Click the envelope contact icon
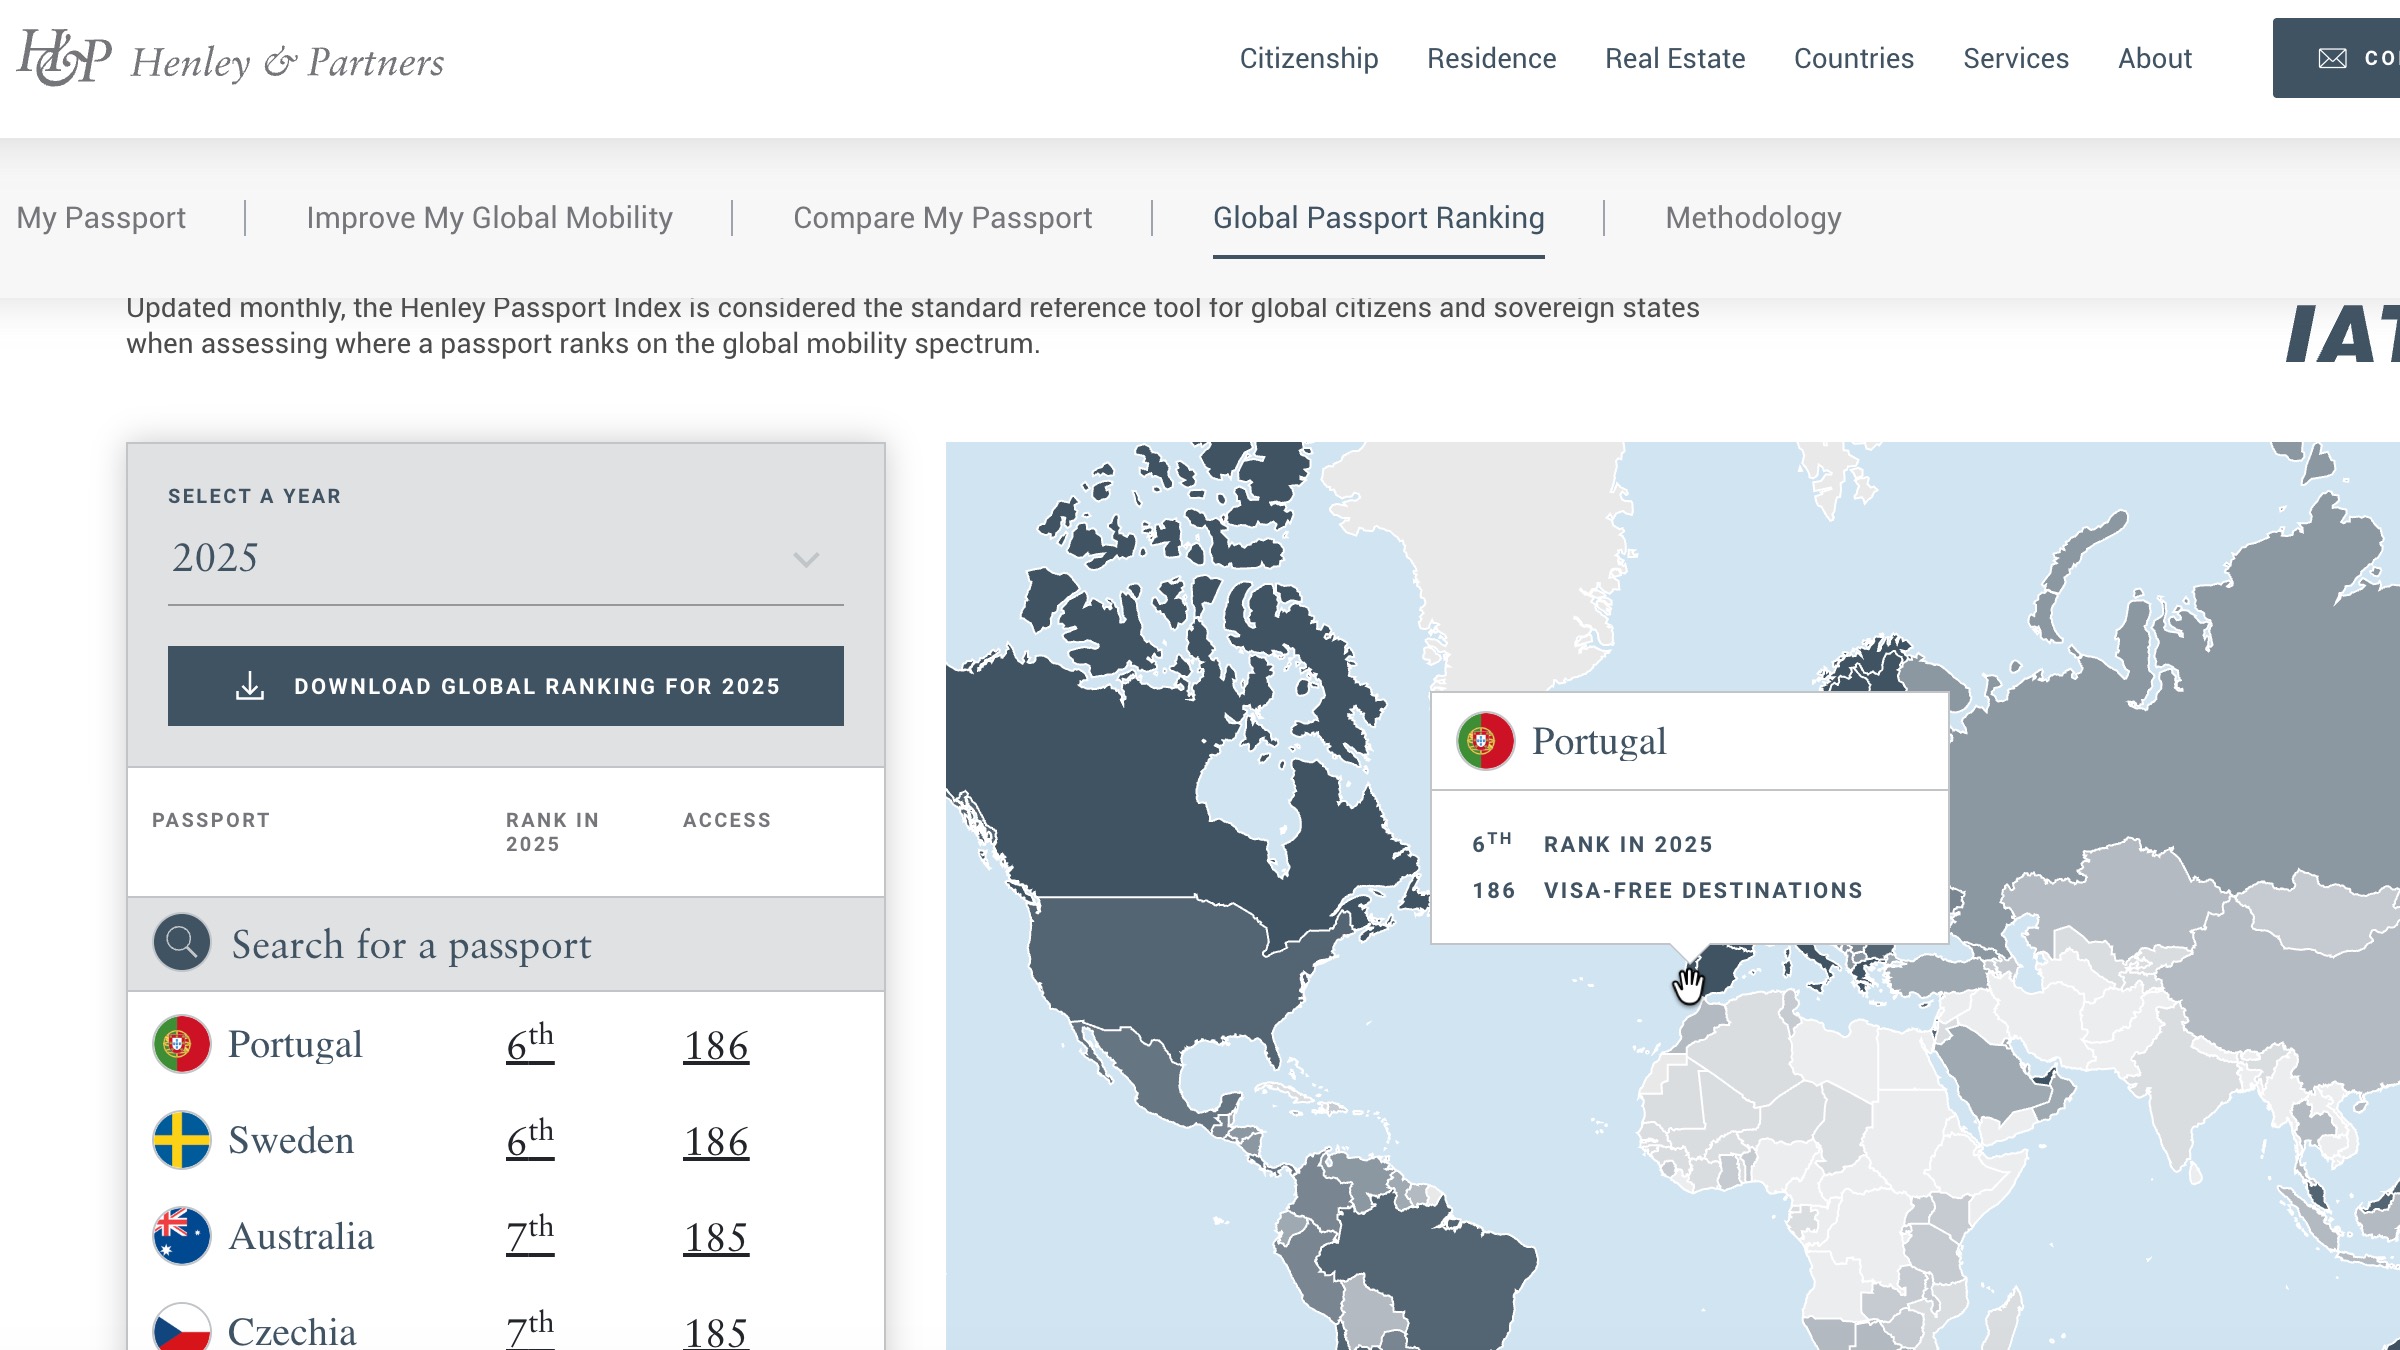Viewport: 2400px width, 1350px height. [2332, 58]
